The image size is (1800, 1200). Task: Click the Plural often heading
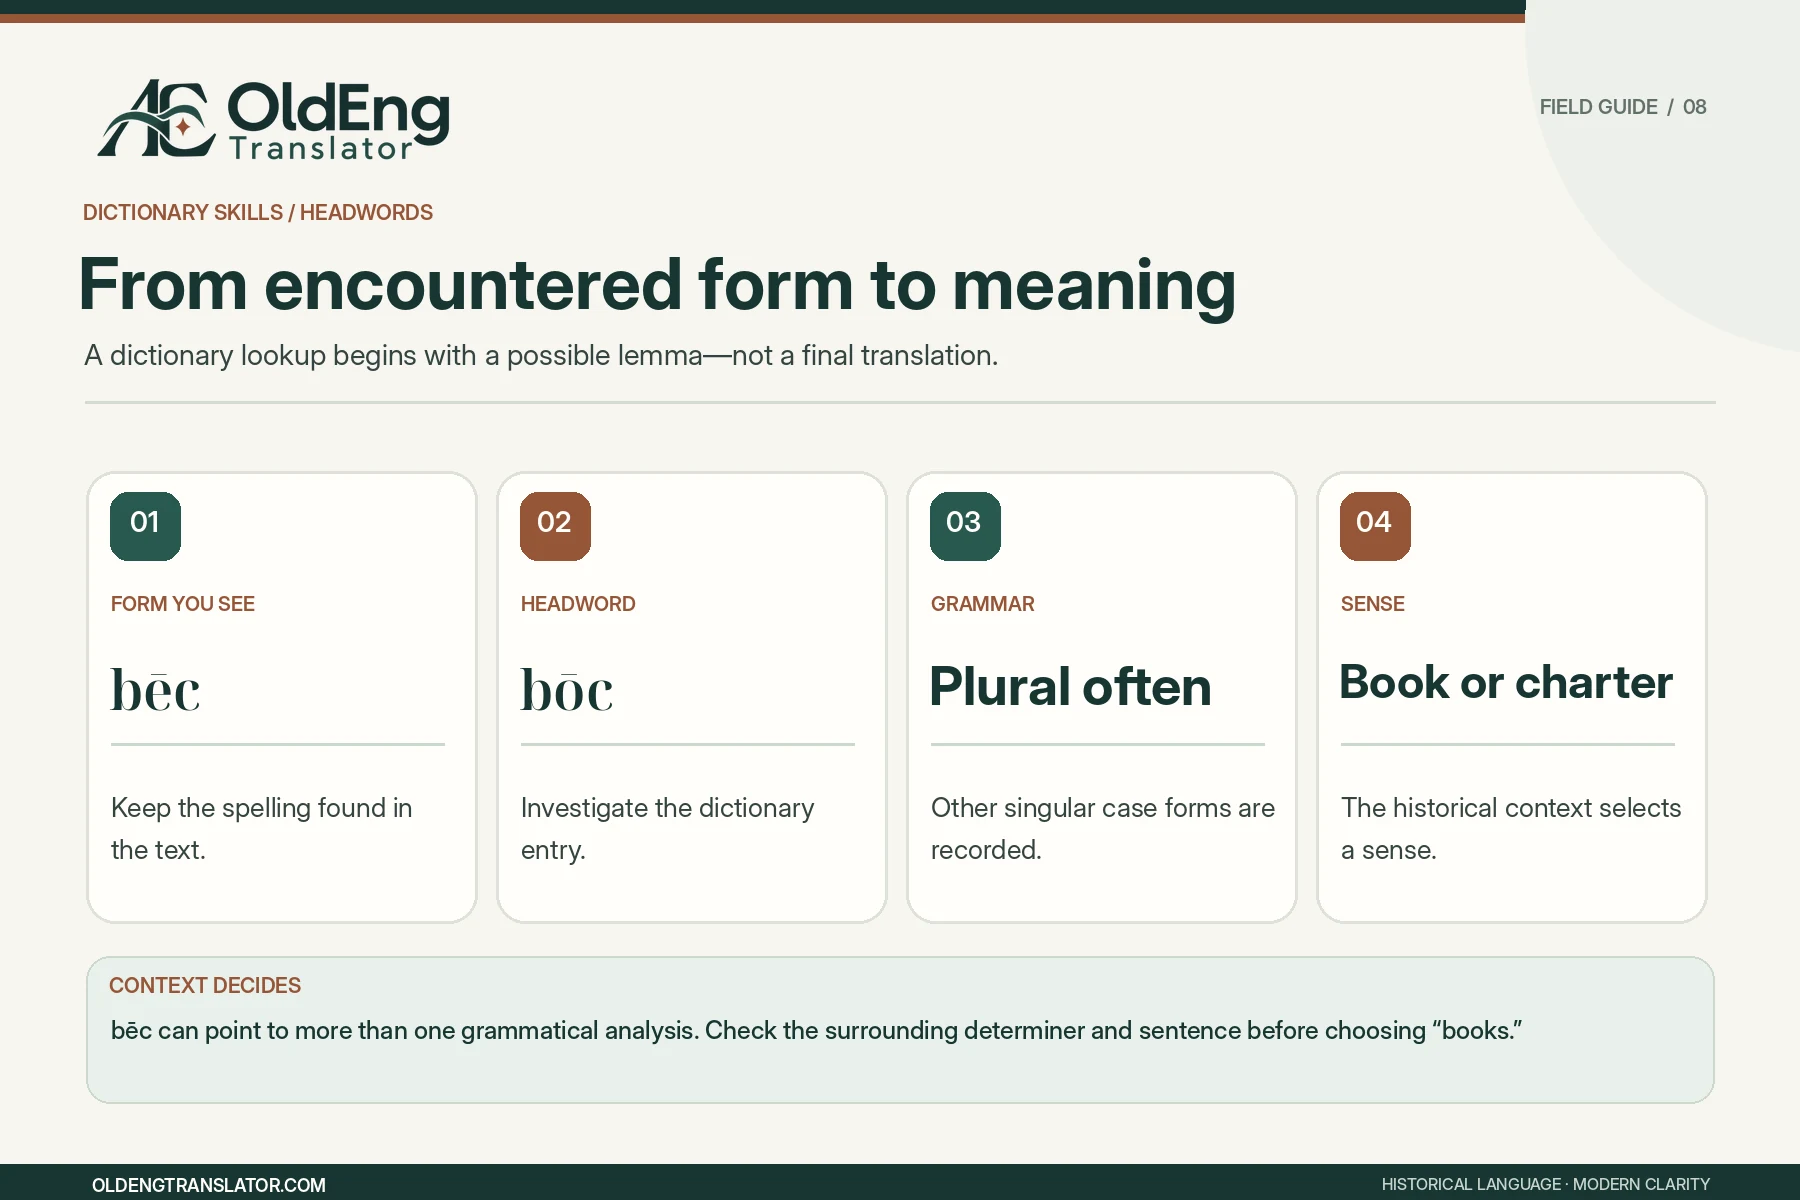coord(1070,687)
